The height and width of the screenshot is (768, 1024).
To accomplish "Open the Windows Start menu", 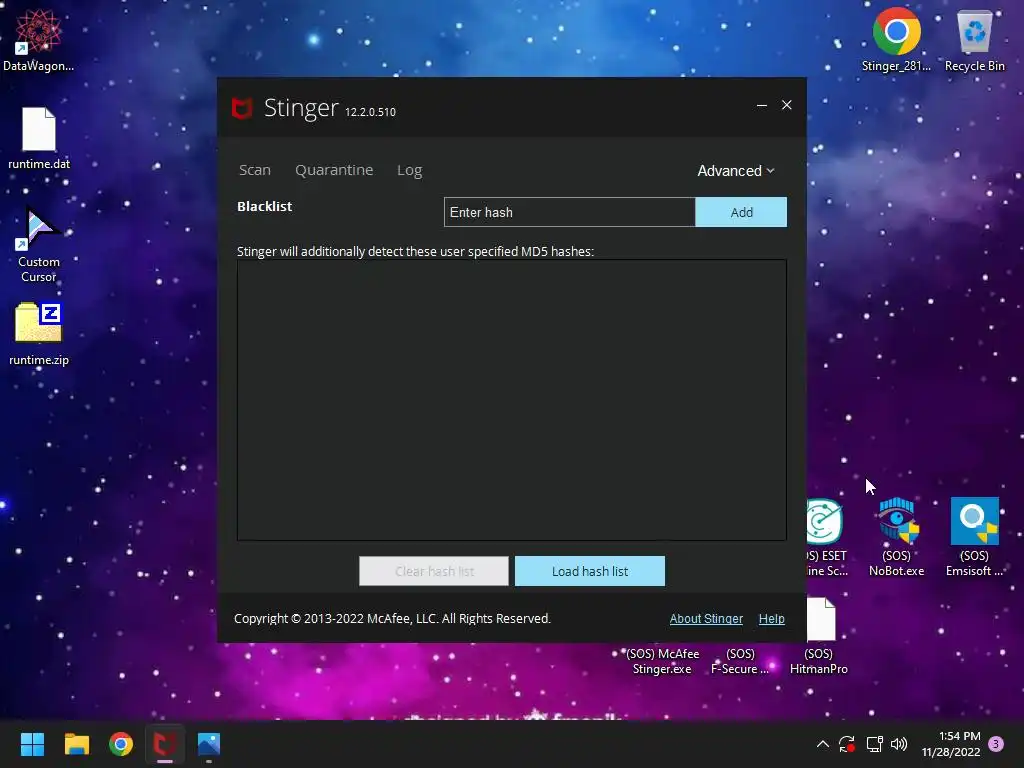I will 32,744.
